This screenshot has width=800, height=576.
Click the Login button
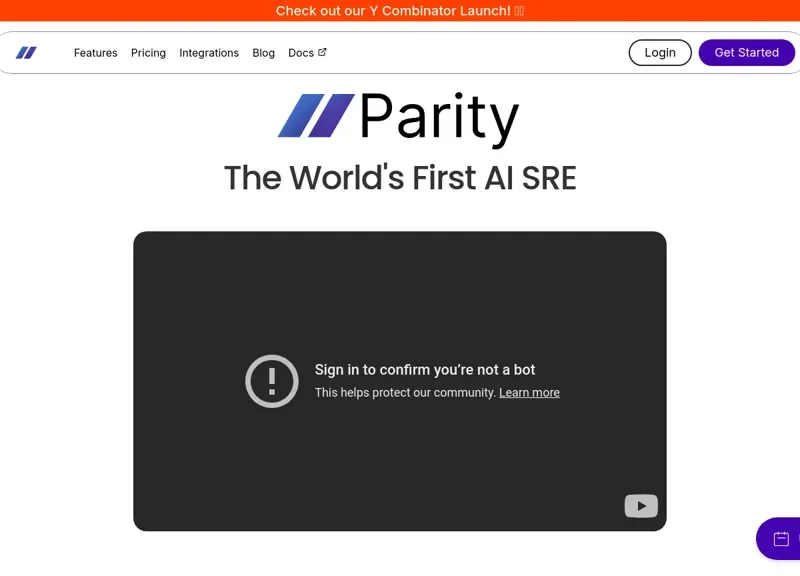coord(659,52)
